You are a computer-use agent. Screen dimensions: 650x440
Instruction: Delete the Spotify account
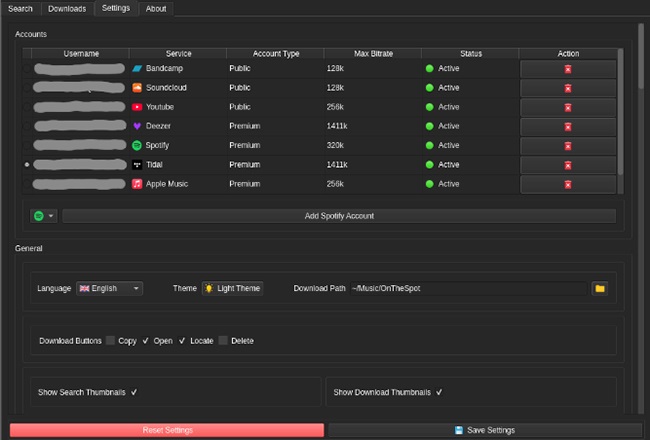pyautogui.click(x=568, y=145)
